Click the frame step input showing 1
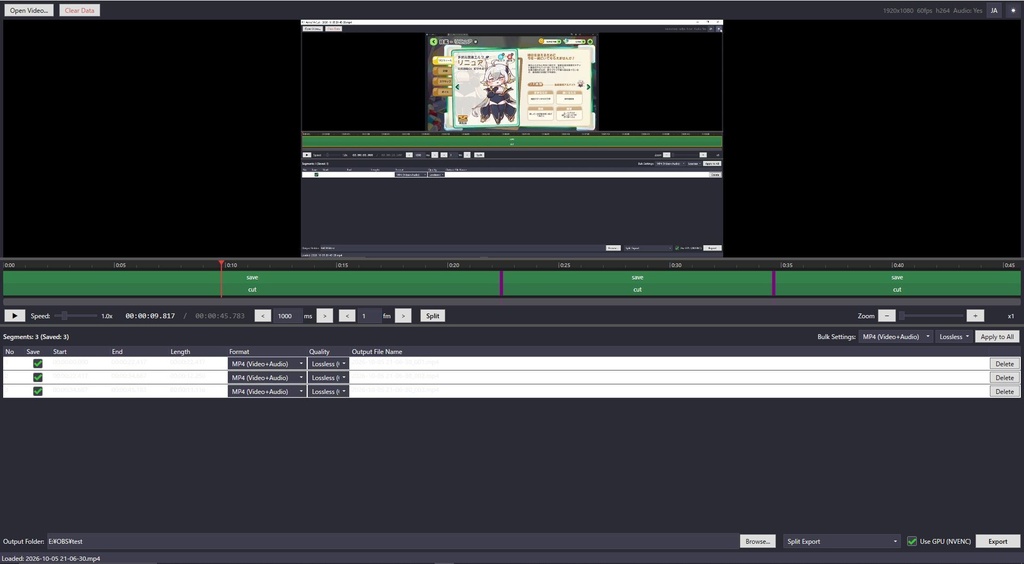Image resolution: width=1024 pixels, height=564 pixels. tap(368, 316)
